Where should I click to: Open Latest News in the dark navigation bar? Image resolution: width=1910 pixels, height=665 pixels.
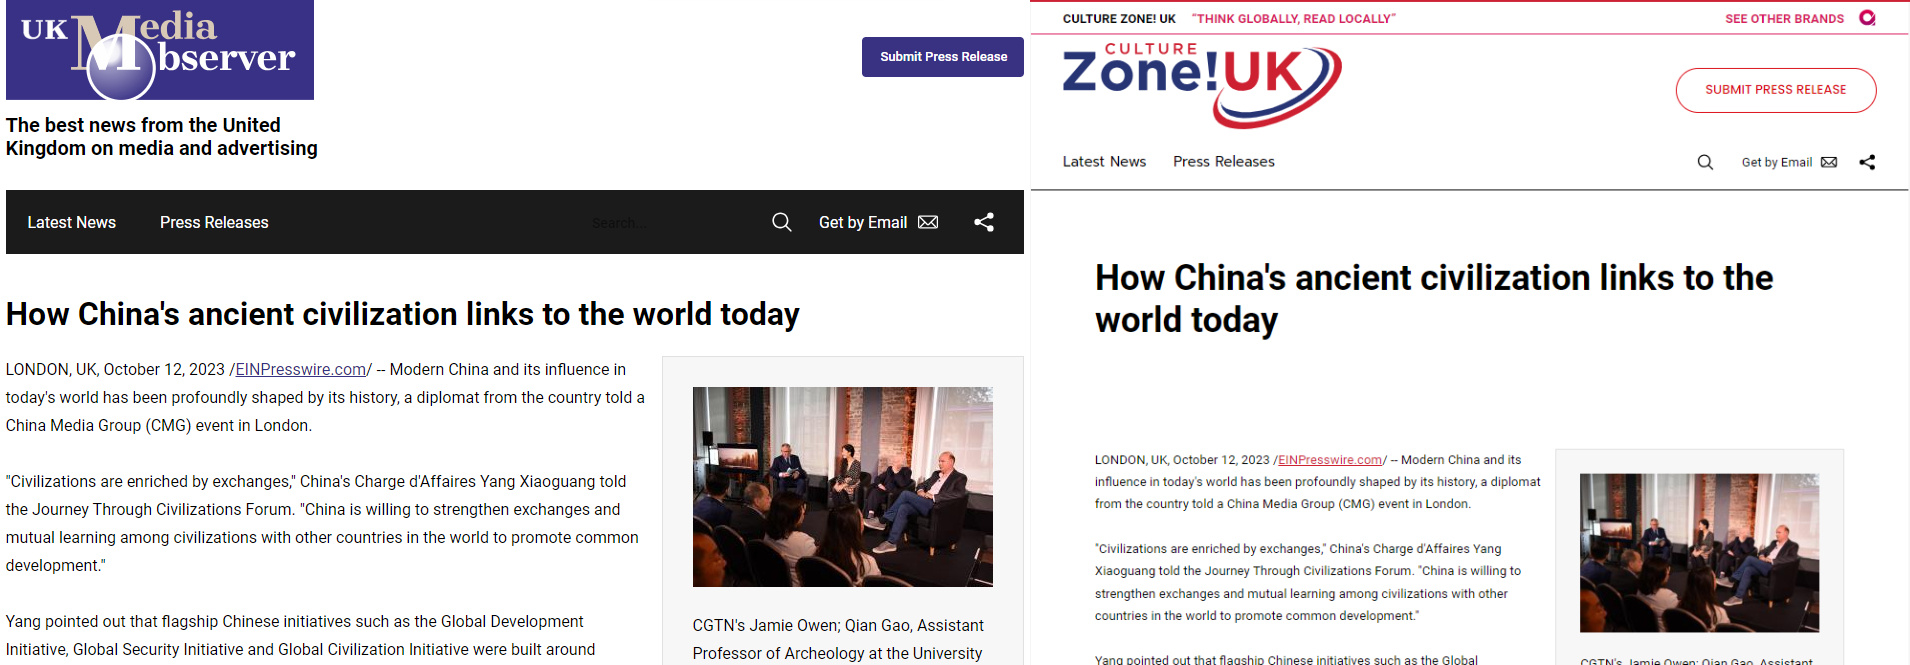pos(72,222)
